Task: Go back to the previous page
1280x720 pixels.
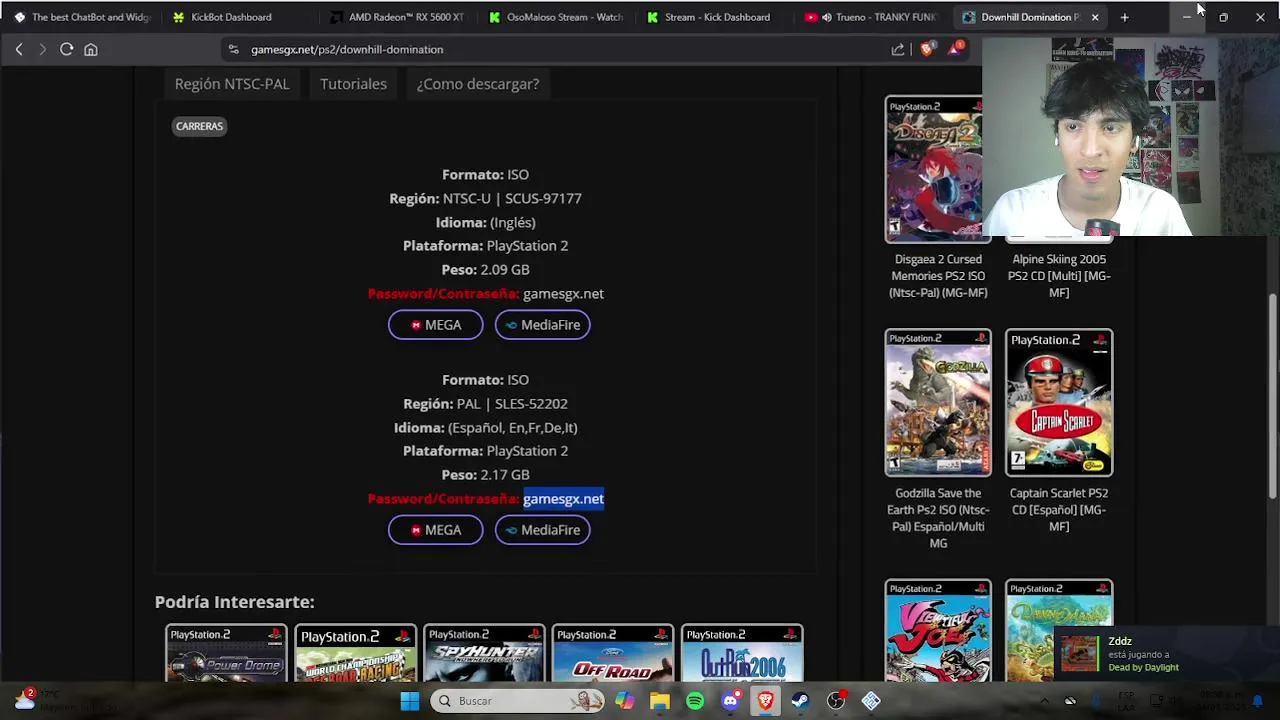Action: 19,49
